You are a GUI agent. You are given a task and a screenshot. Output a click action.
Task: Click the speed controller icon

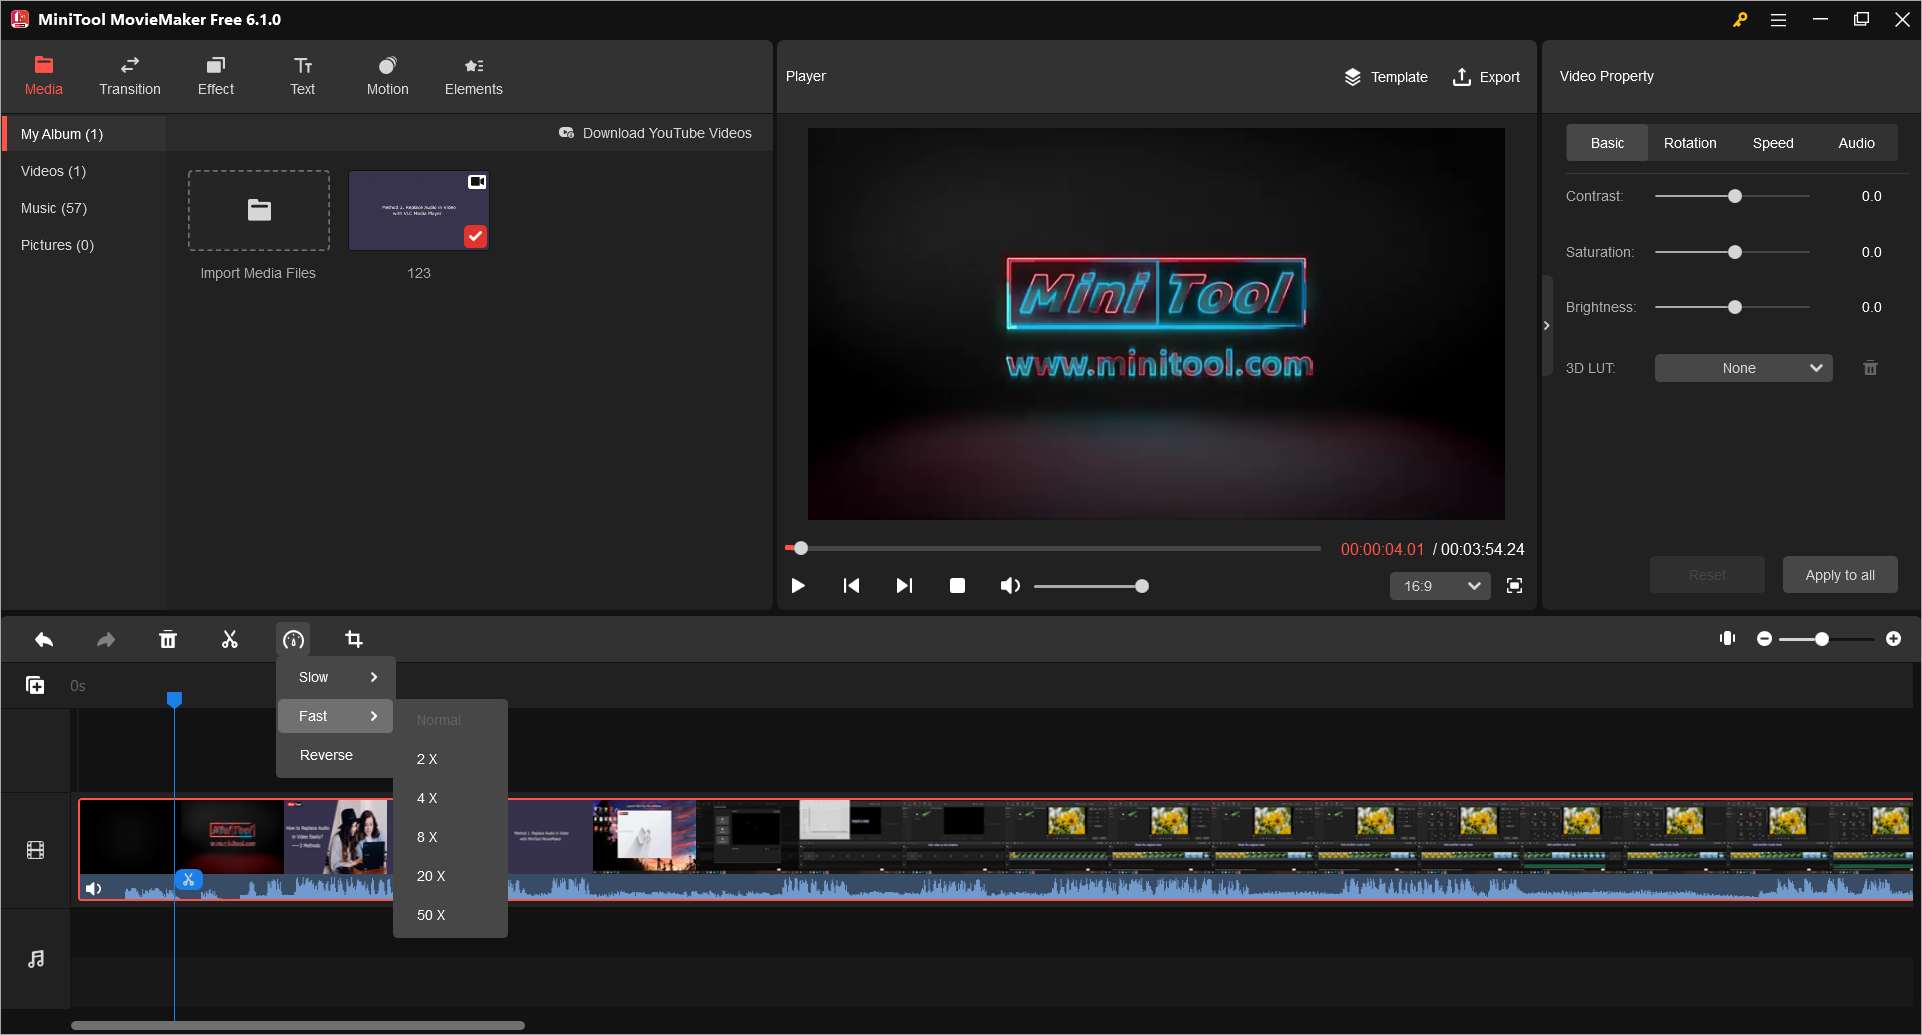(293, 639)
